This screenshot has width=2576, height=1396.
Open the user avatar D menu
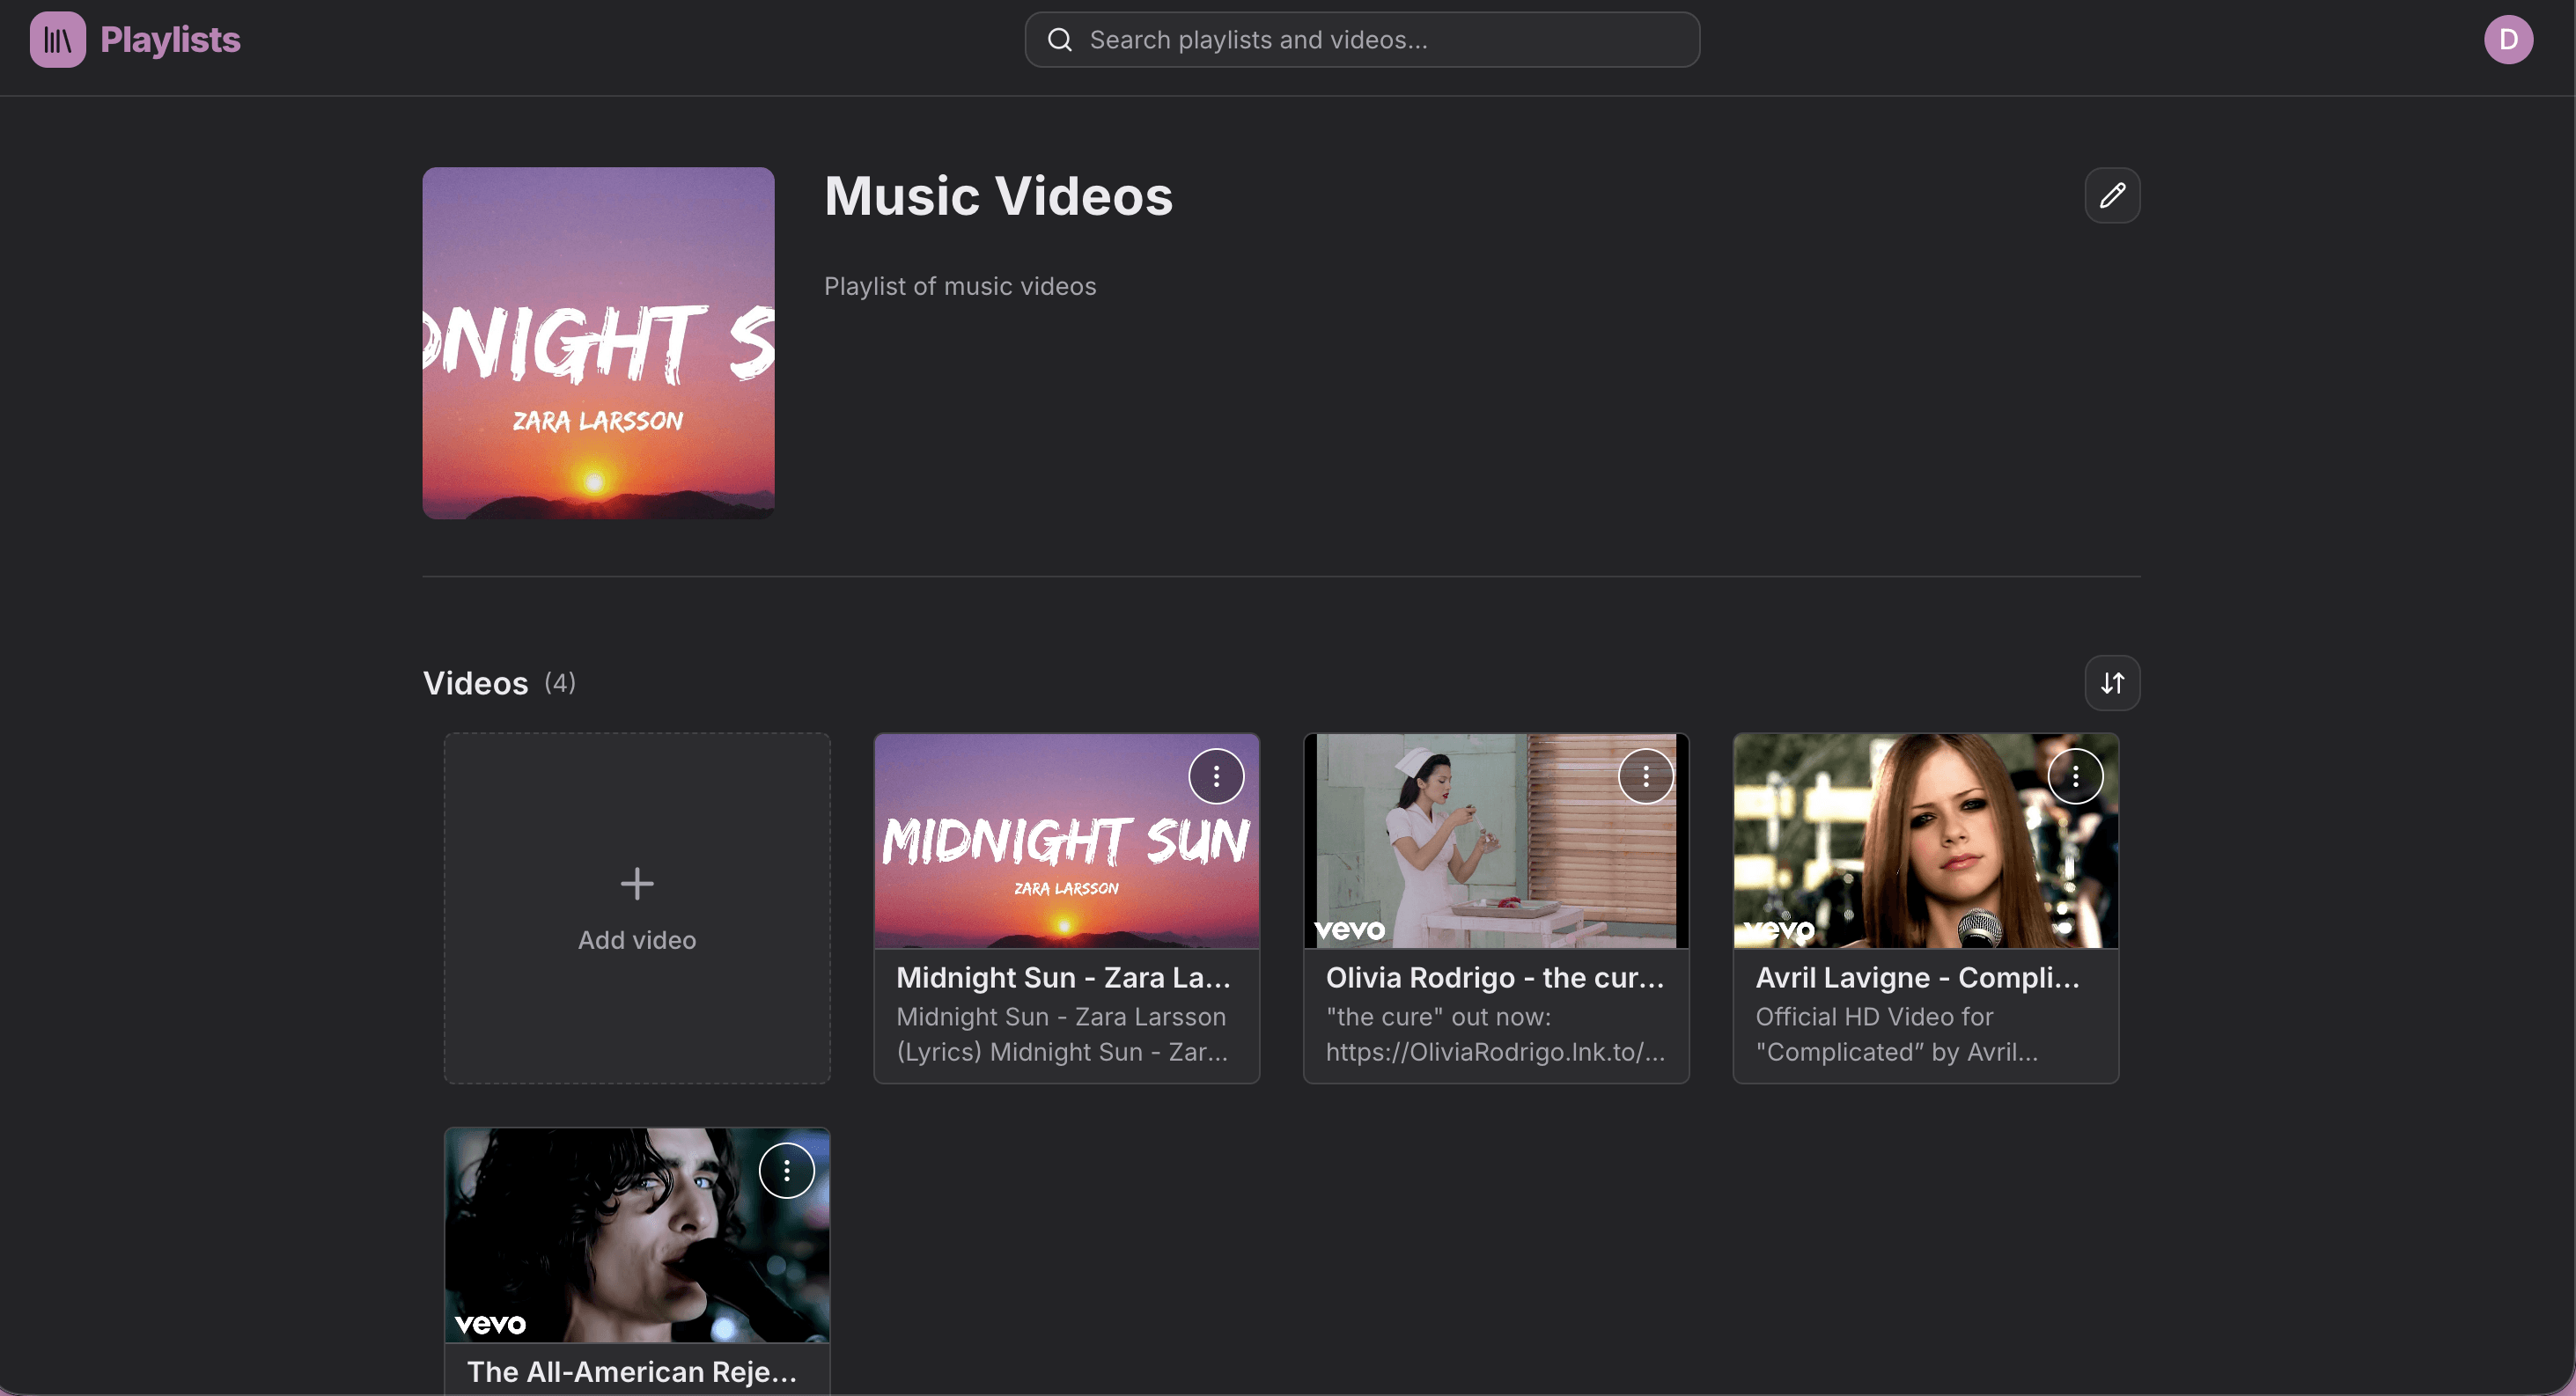(x=2508, y=40)
